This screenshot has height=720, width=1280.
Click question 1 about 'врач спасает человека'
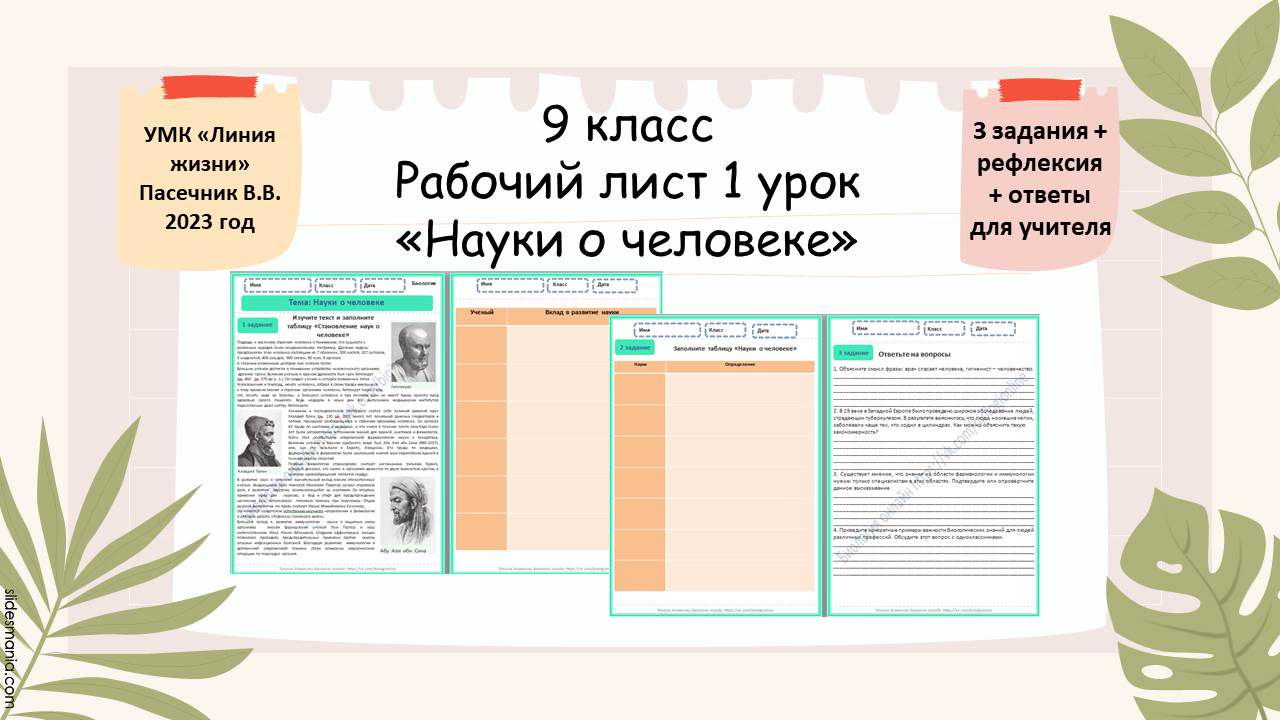click(933, 369)
